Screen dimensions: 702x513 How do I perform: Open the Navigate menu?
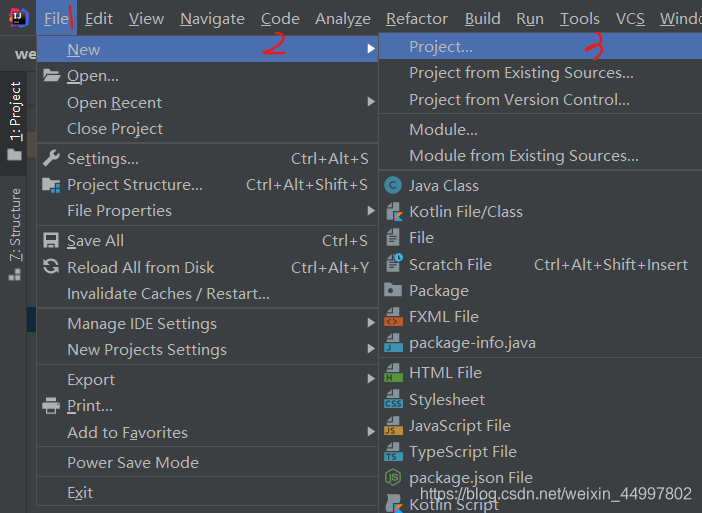click(212, 18)
